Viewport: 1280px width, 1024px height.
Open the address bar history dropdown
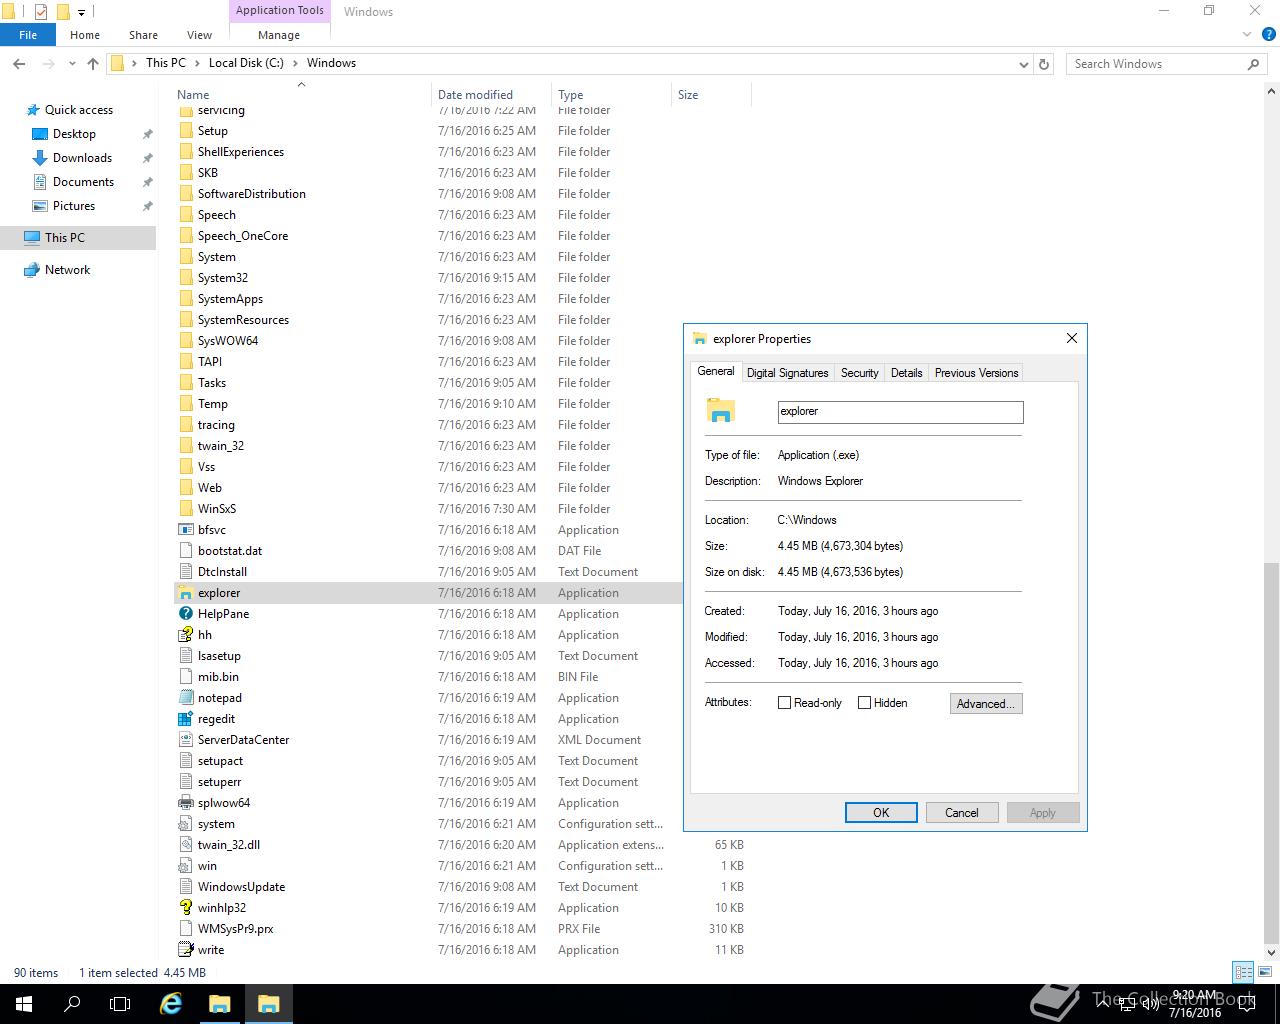click(x=1023, y=64)
